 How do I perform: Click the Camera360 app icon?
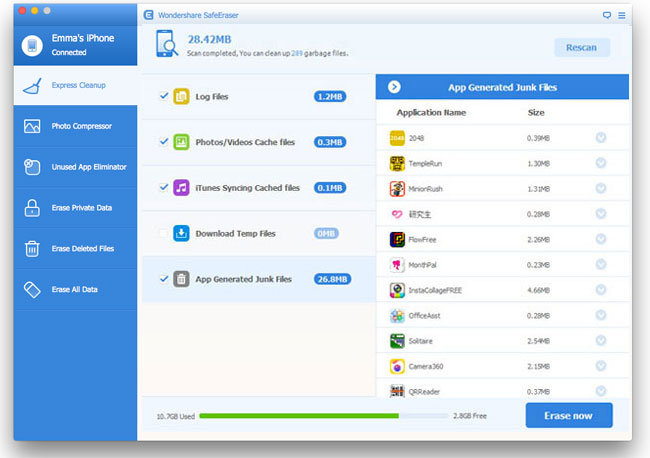[397, 366]
